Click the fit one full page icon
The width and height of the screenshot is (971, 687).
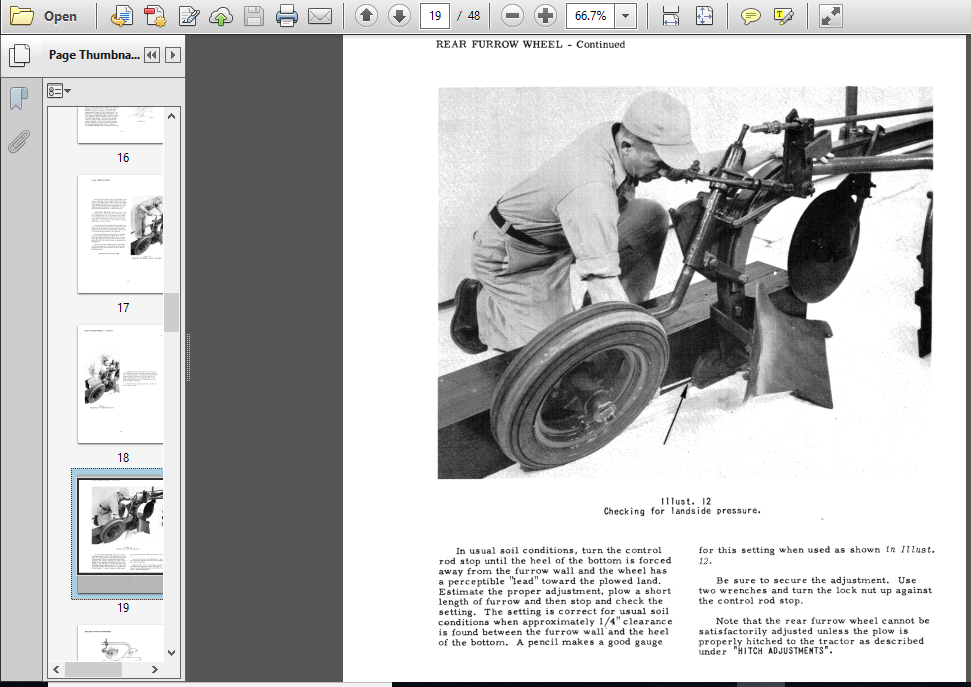click(704, 16)
